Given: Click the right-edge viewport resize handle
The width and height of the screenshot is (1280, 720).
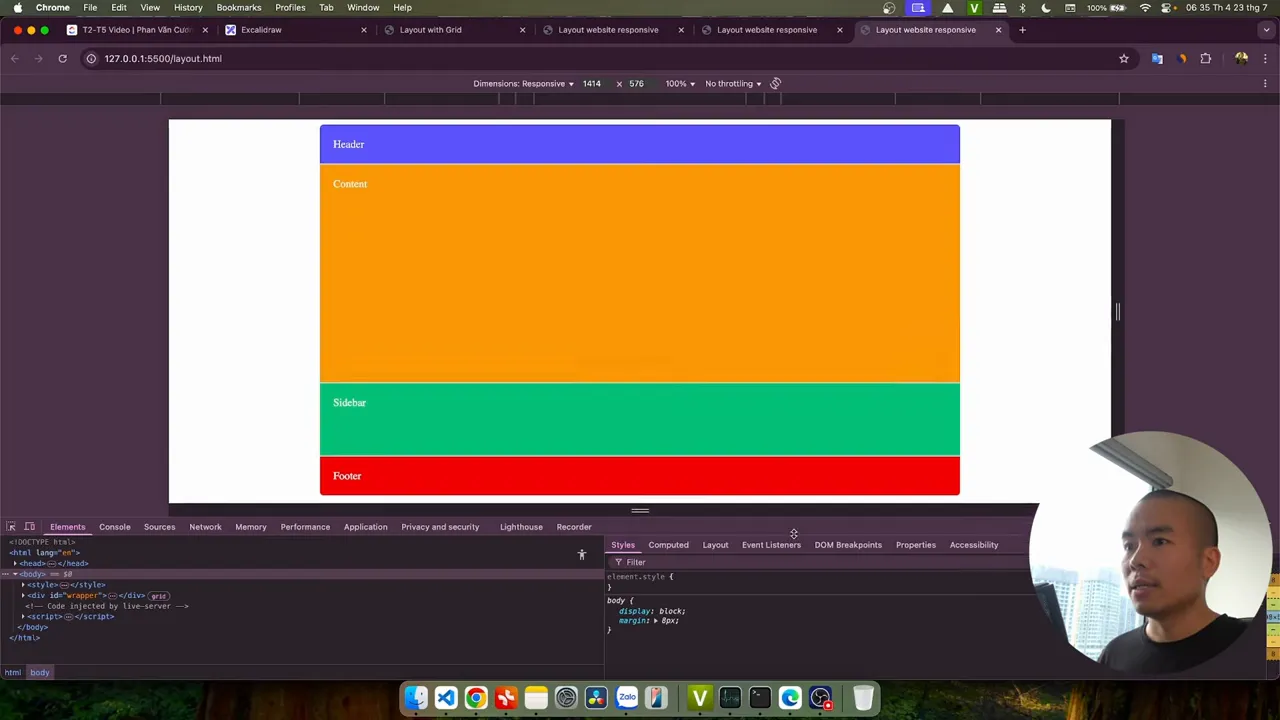Looking at the screenshot, I should [1117, 312].
